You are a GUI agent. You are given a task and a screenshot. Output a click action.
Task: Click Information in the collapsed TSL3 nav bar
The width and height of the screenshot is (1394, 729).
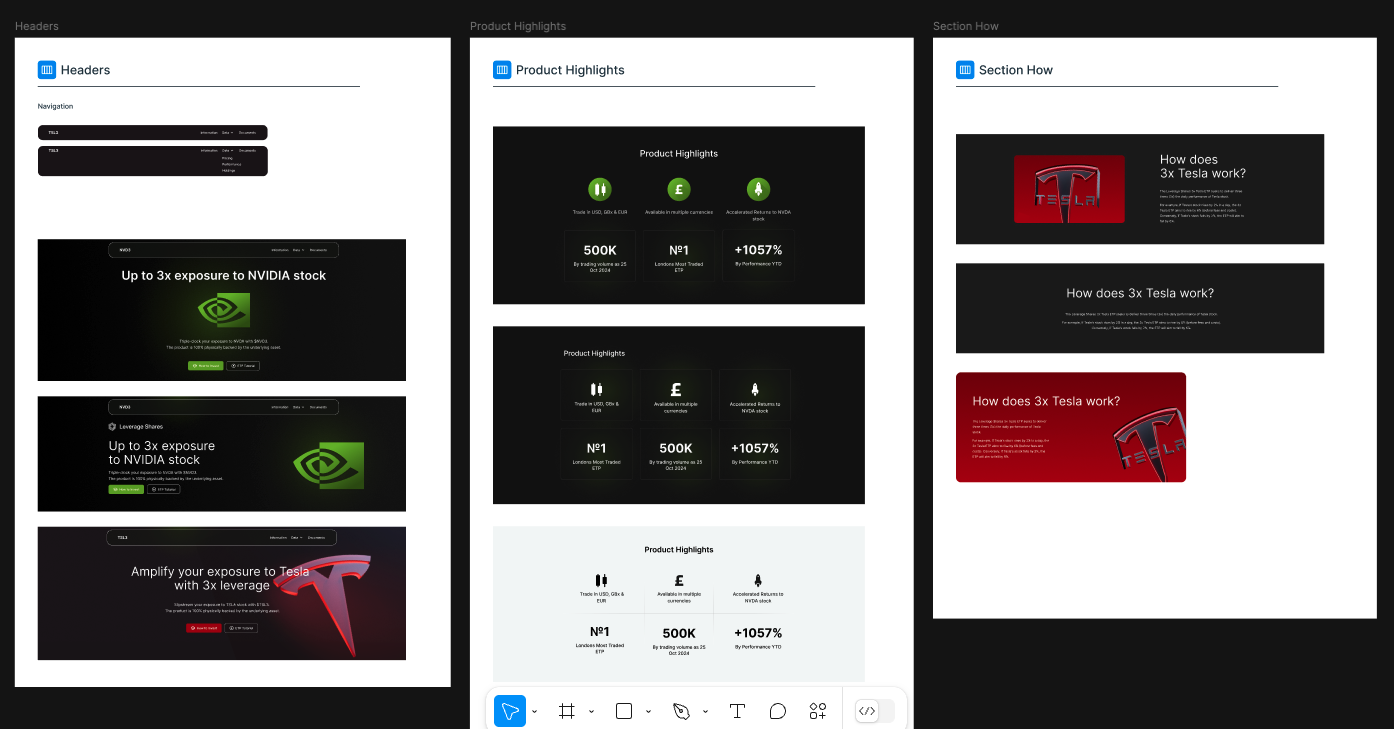(209, 132)
